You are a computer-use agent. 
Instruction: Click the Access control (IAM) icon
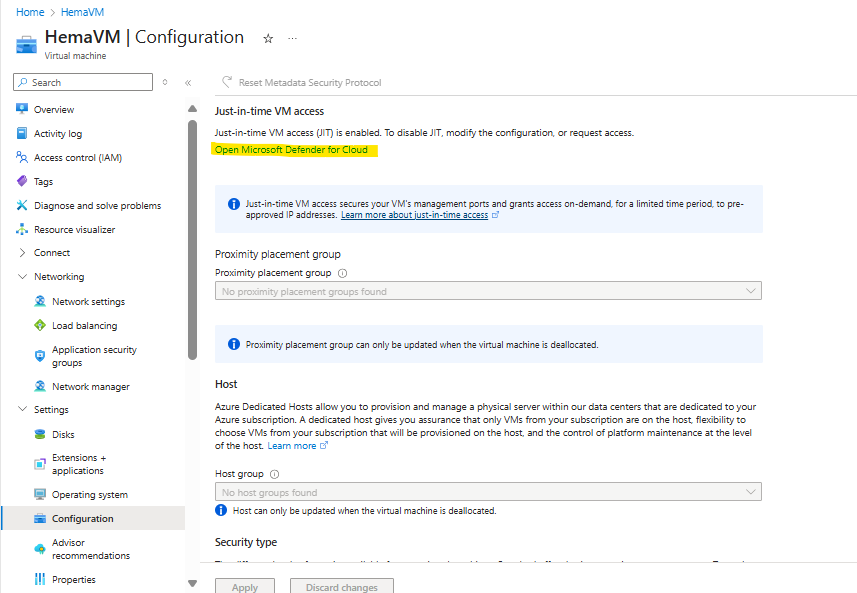click(x=22, y=157)
